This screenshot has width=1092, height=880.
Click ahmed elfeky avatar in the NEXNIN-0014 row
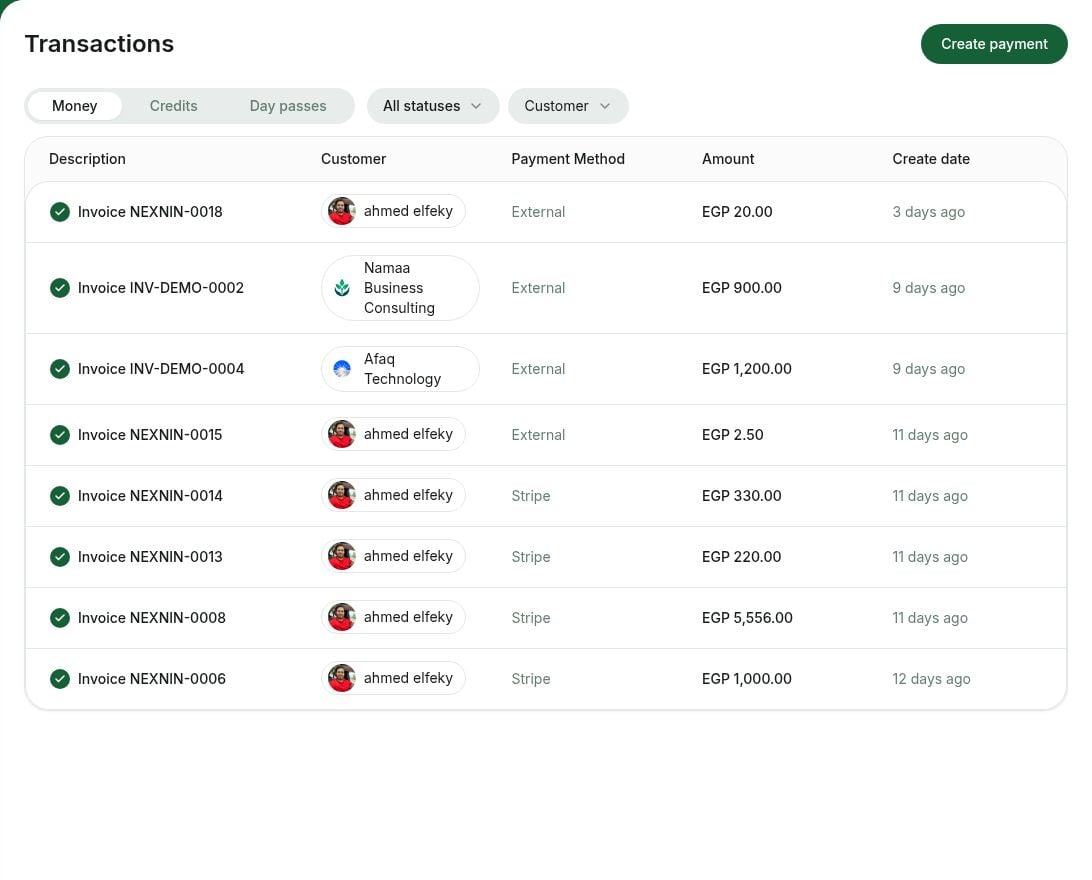coord(342,495)
